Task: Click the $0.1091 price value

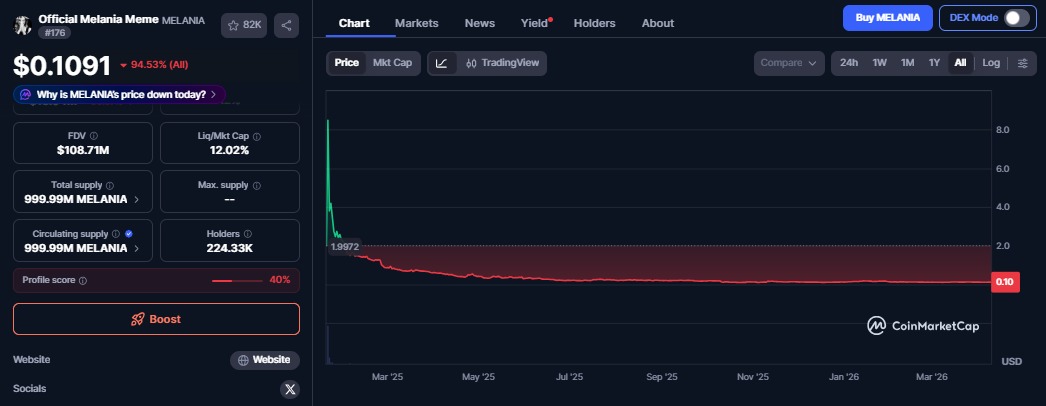Action: (62, 65)
